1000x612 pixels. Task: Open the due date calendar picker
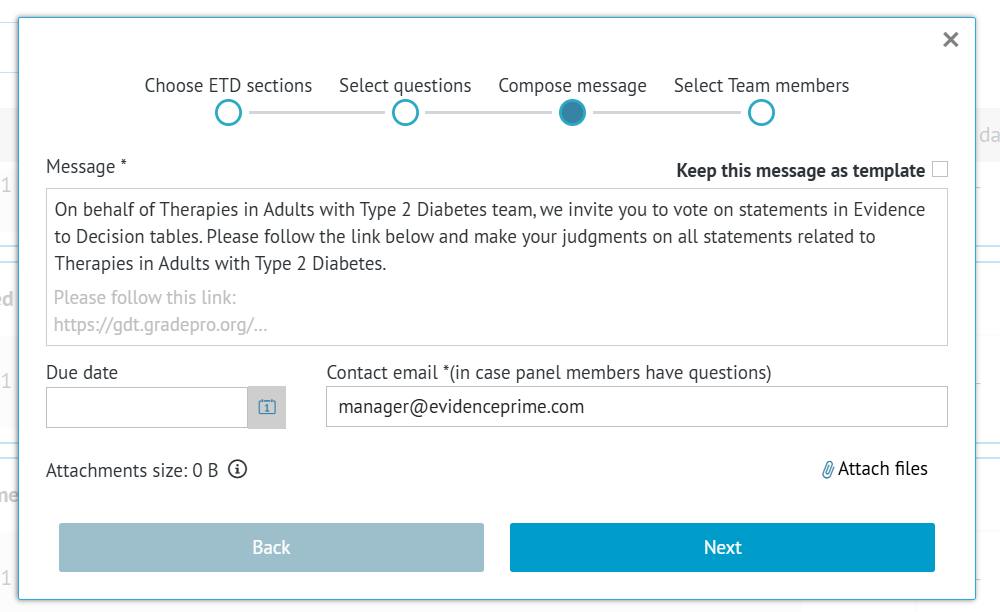tap(267, 407)
